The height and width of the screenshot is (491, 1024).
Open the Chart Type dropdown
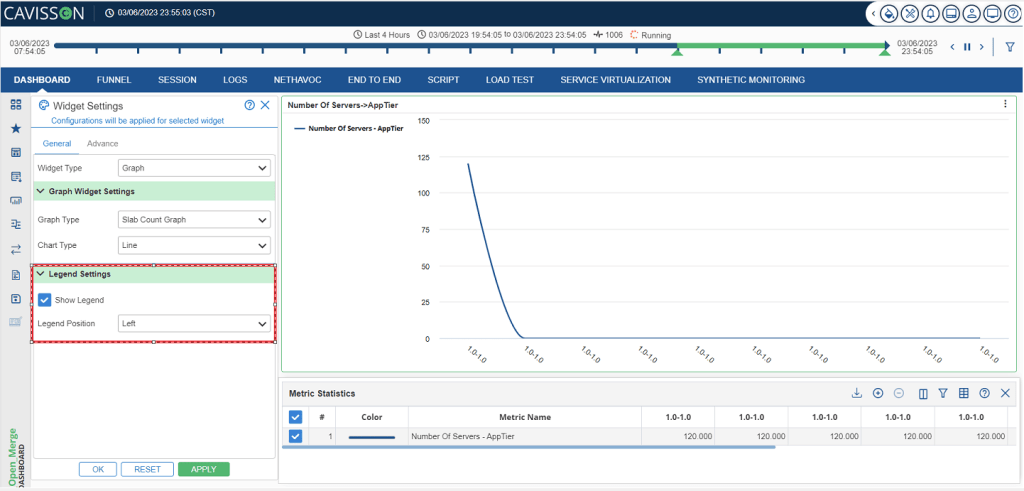pos(195,246)
